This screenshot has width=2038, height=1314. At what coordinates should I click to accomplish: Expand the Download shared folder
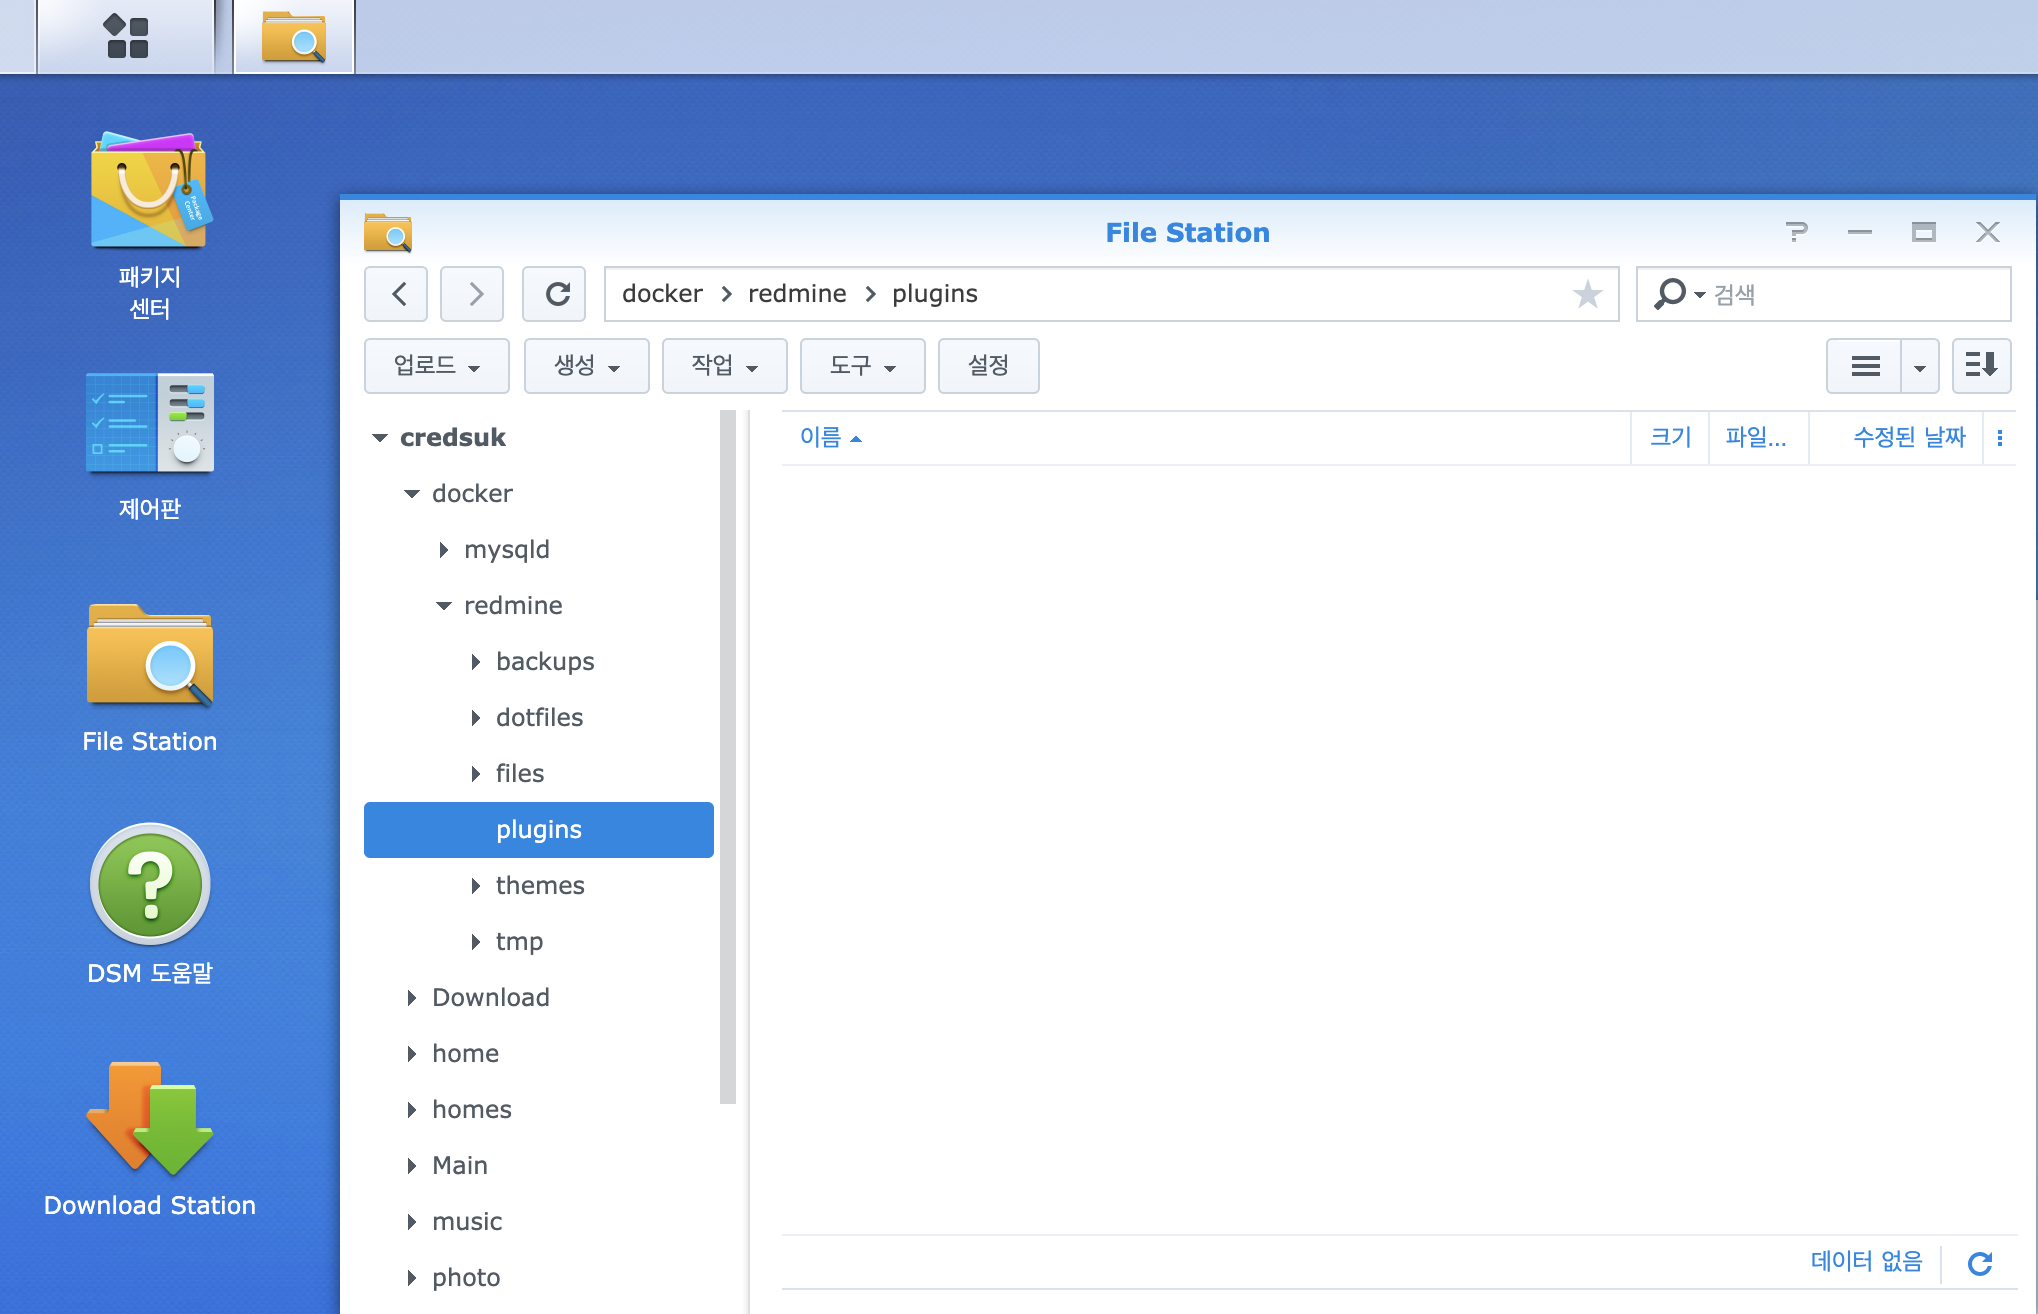411,998
